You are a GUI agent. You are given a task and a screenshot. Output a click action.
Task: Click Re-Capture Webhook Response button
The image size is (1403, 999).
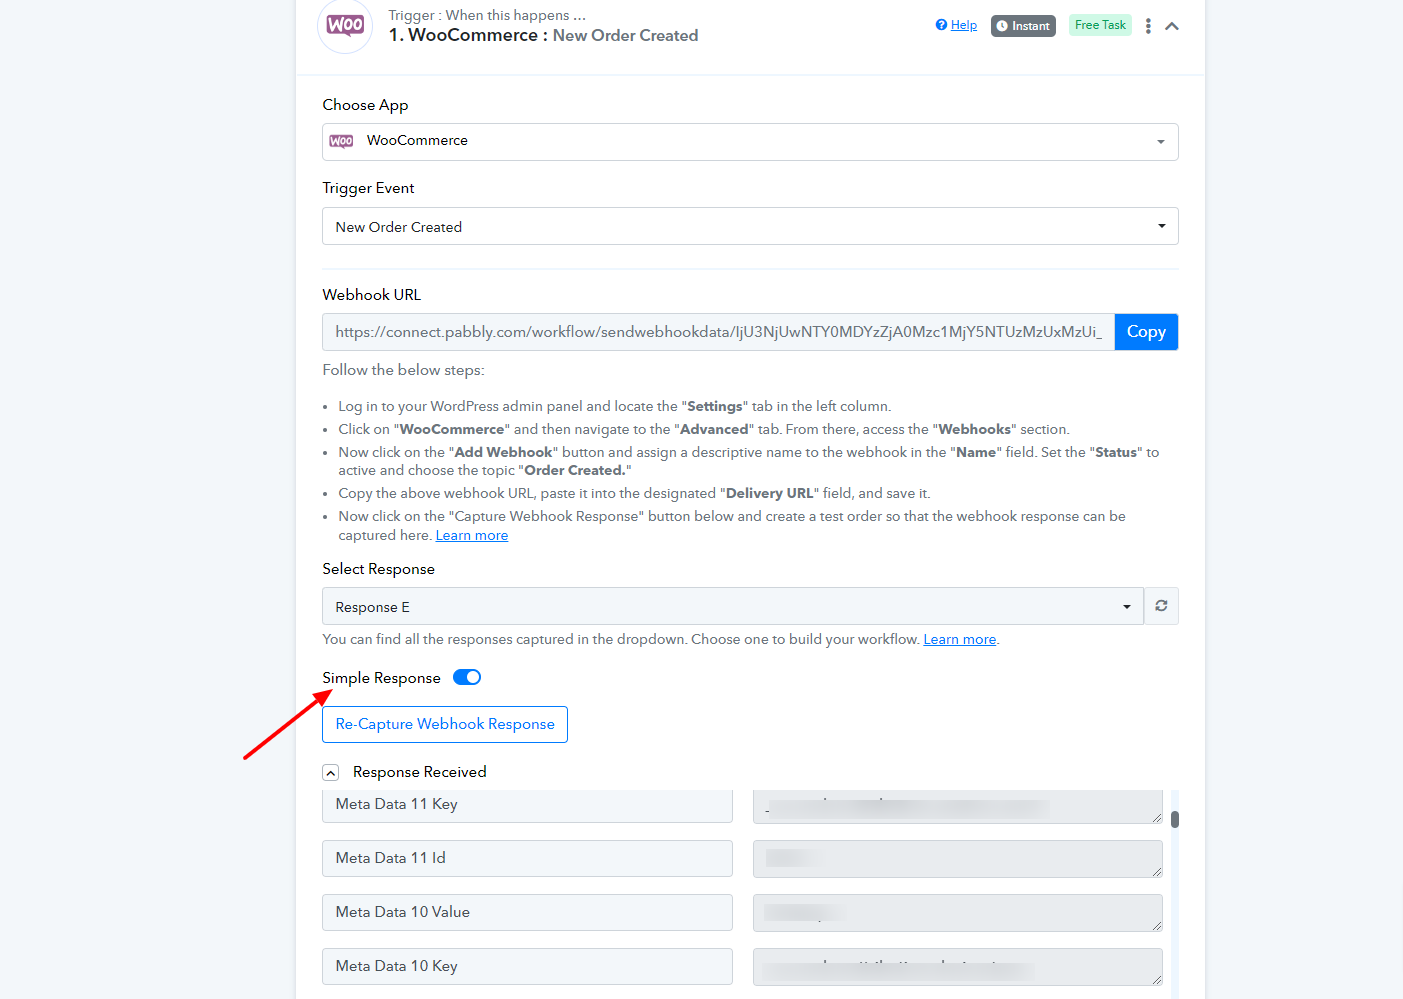445,724
